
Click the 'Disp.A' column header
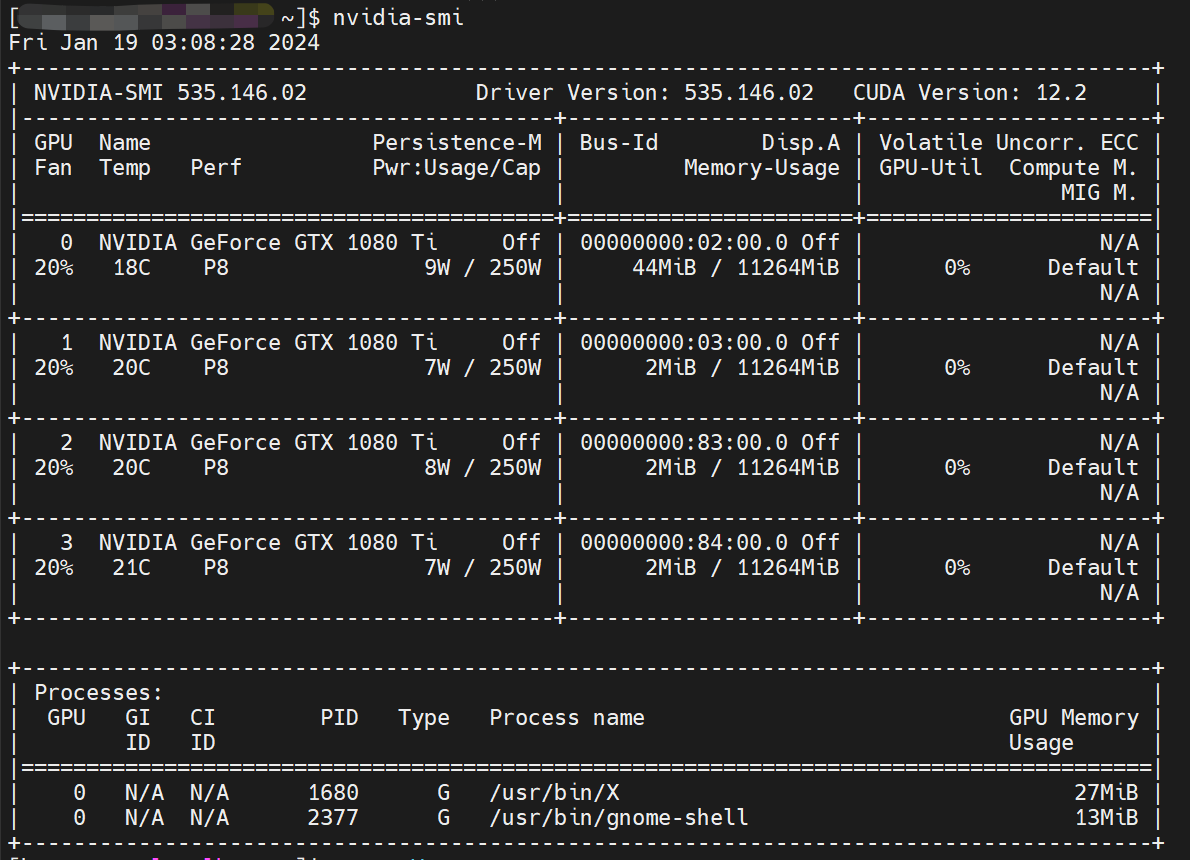801,143
